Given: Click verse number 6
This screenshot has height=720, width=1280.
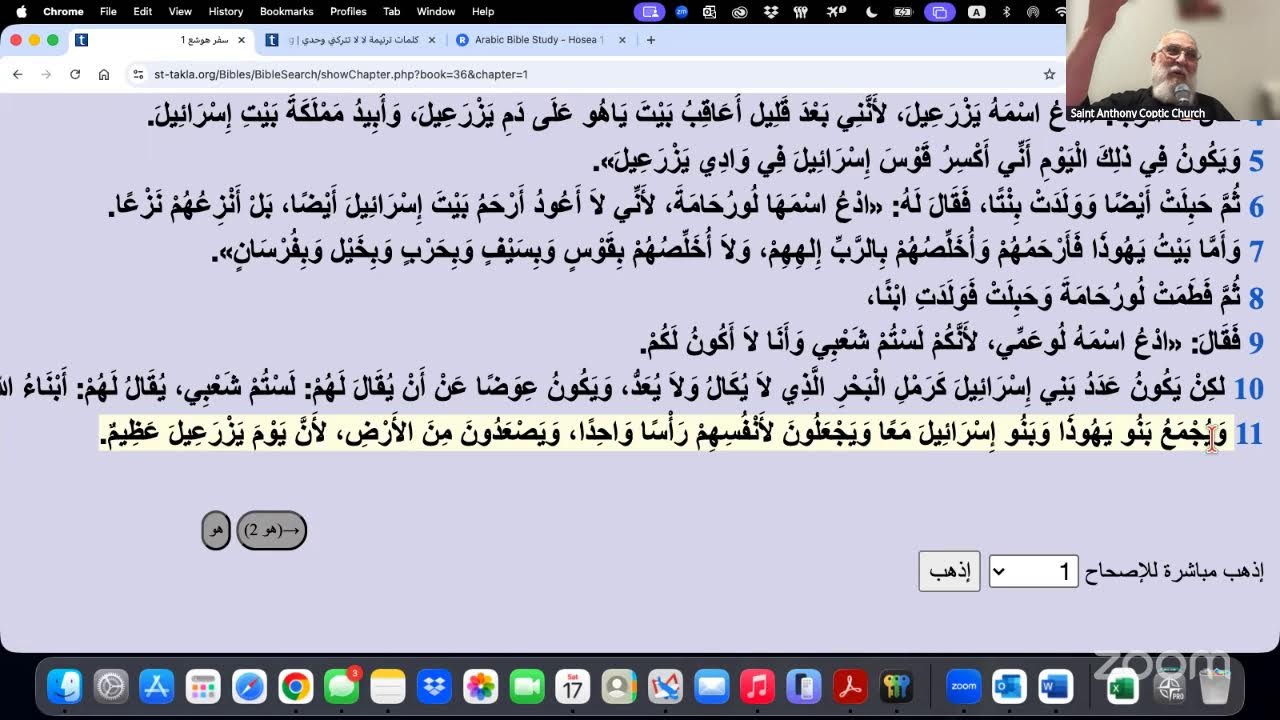Looking at the screenshot, I should coord(1256,206).
